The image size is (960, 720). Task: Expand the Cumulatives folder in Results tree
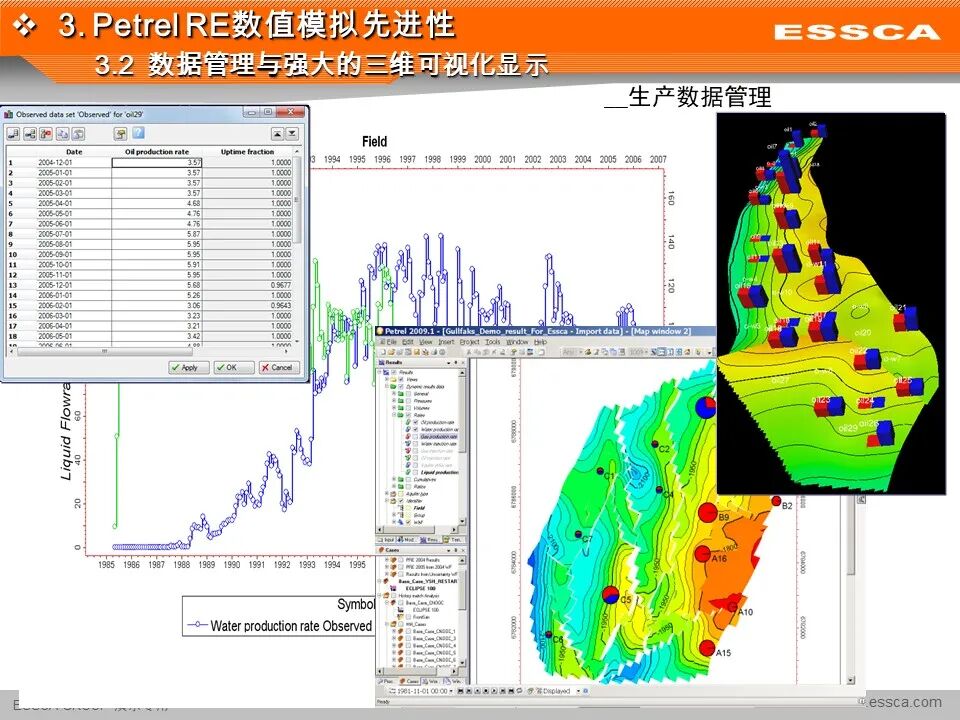(394, 479)
